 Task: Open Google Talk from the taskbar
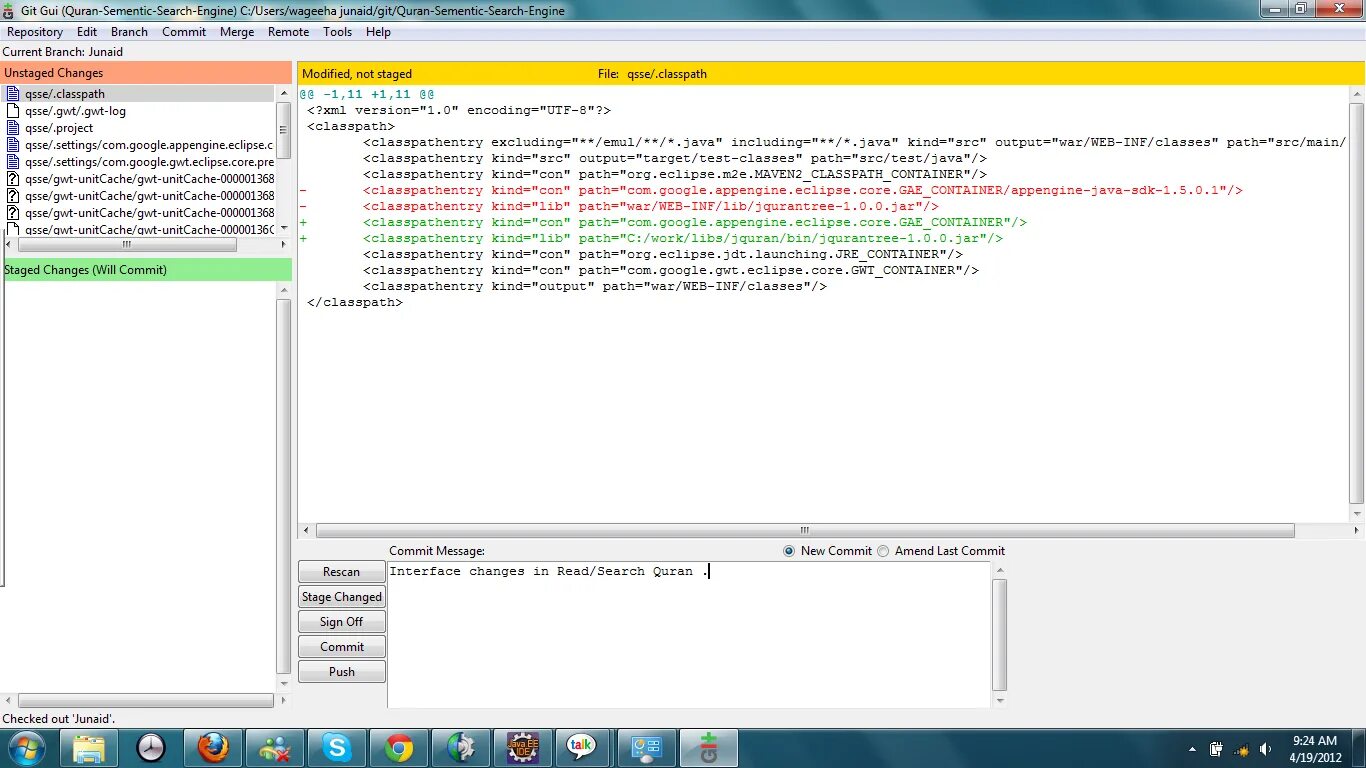click(581, 748)
